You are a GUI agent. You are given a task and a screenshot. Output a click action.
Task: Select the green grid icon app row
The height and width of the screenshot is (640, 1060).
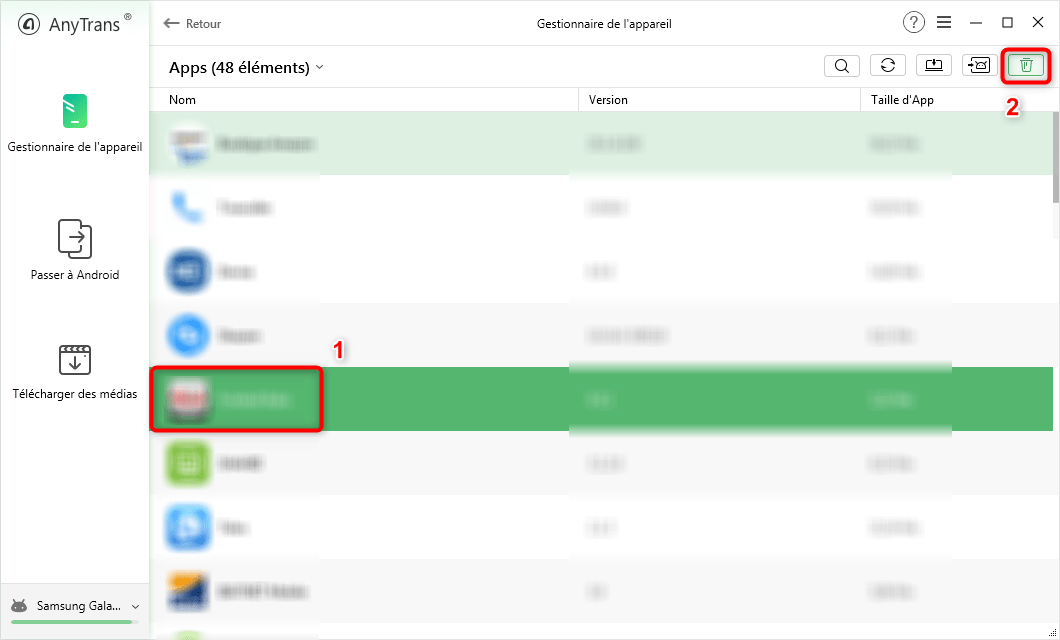pos(601,463)
